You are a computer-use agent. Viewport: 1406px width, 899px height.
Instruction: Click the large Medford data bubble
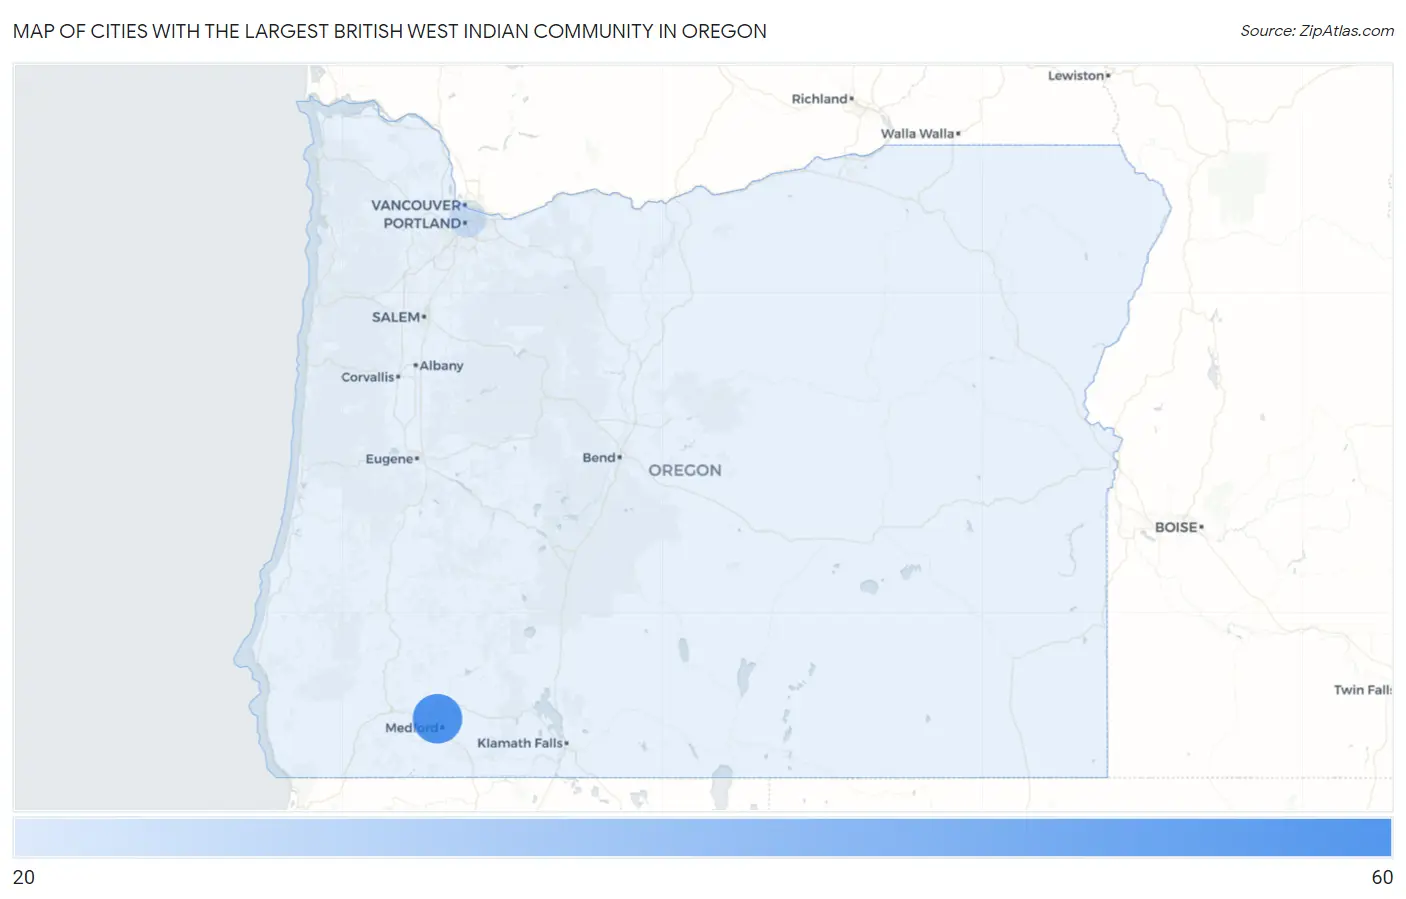437,718
